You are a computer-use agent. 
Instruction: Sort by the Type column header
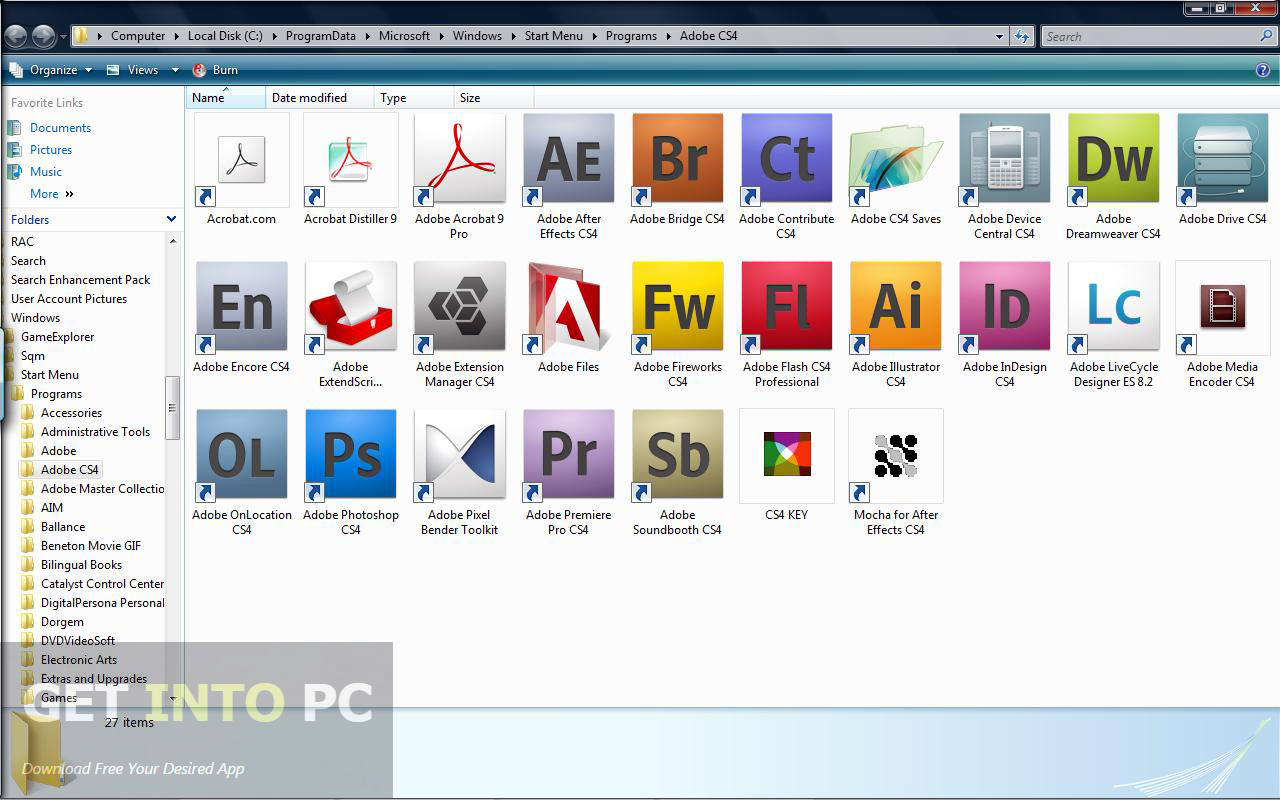click(x=414, y=98)
